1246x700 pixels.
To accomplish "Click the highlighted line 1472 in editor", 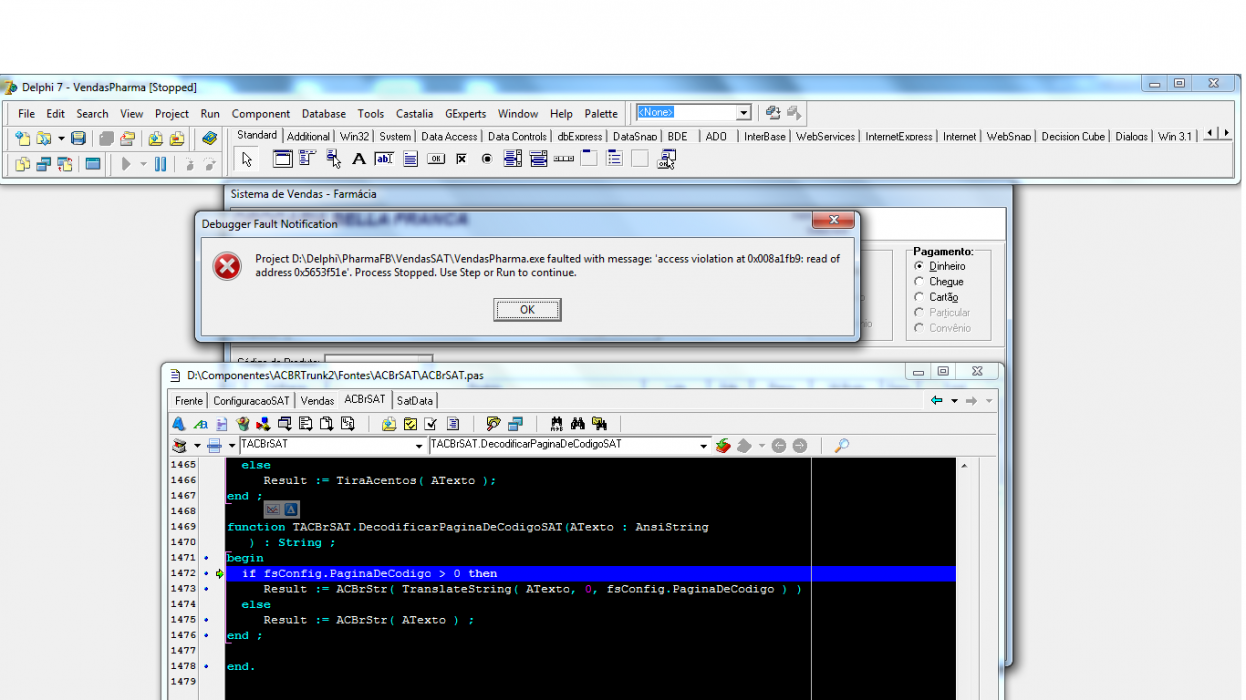I will click(590, 573).
